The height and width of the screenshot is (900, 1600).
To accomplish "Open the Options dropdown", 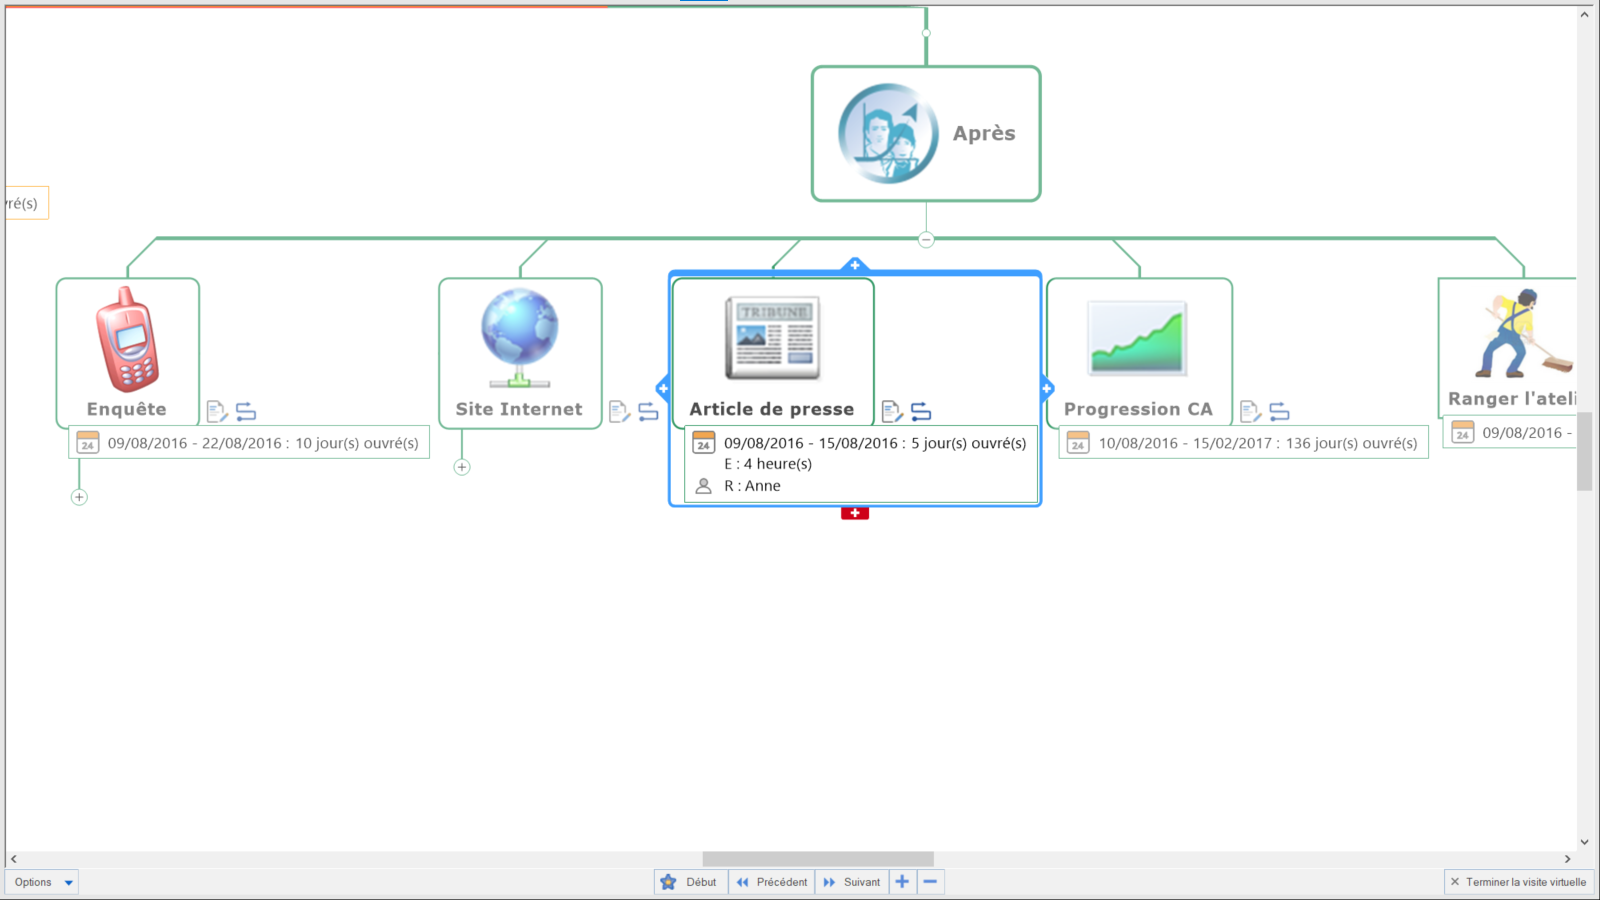I will [x=43, y=882].
